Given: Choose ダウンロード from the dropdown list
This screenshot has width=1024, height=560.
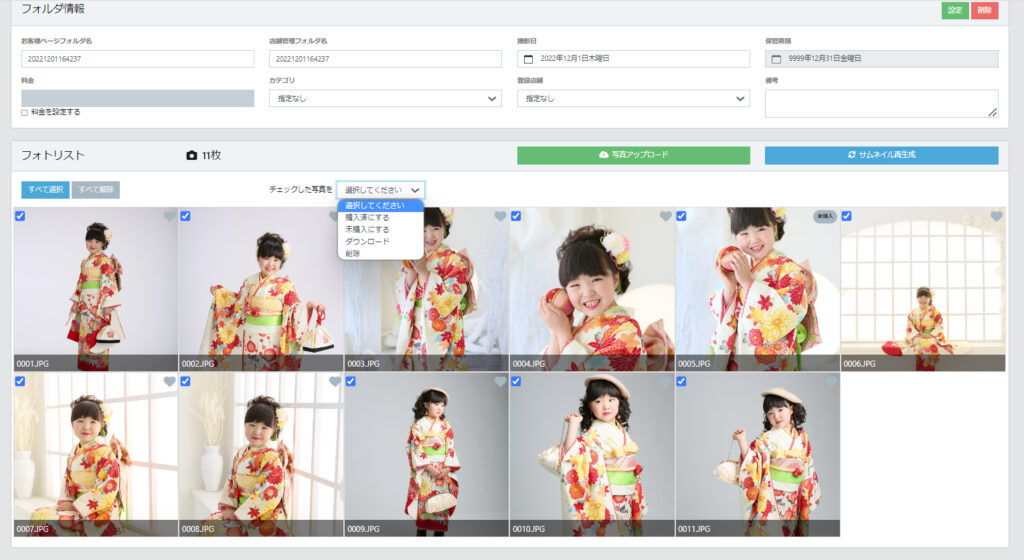Looking at the screenshot, I should coord(367,241).
